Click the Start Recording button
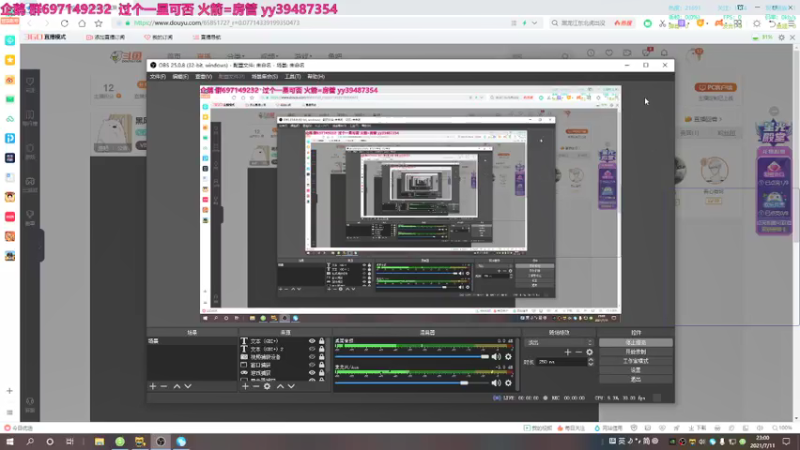Screen dimensions: 800x450 636,352
